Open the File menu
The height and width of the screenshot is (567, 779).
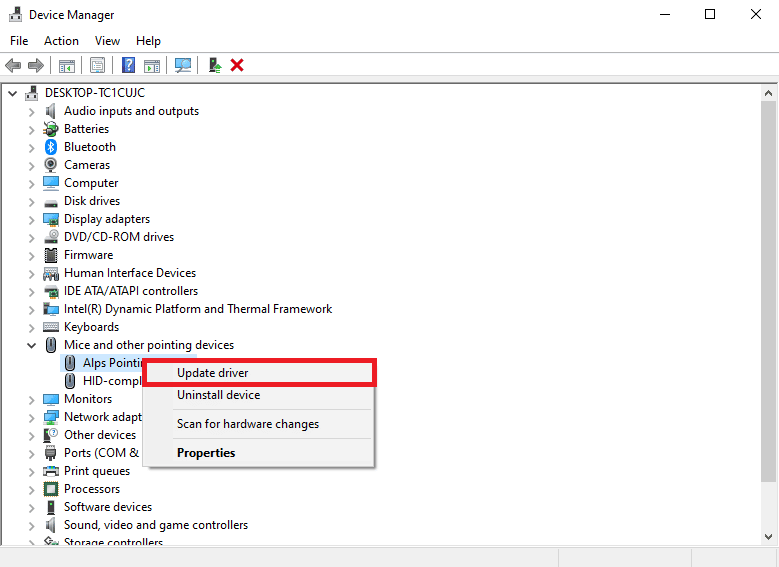[x=19, y=41]
